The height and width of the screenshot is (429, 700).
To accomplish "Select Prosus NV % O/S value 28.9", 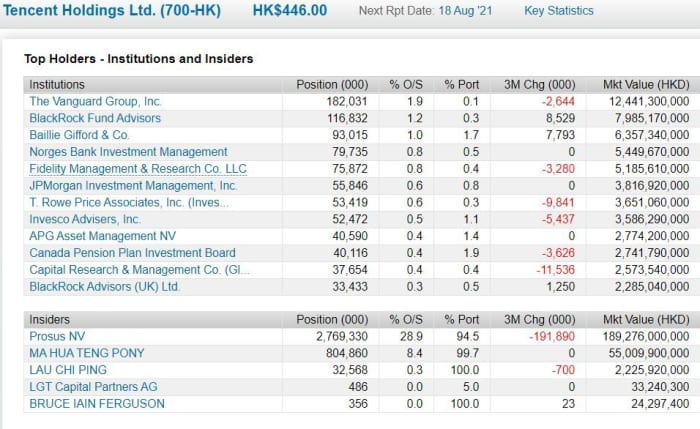I will pos(412,337).
